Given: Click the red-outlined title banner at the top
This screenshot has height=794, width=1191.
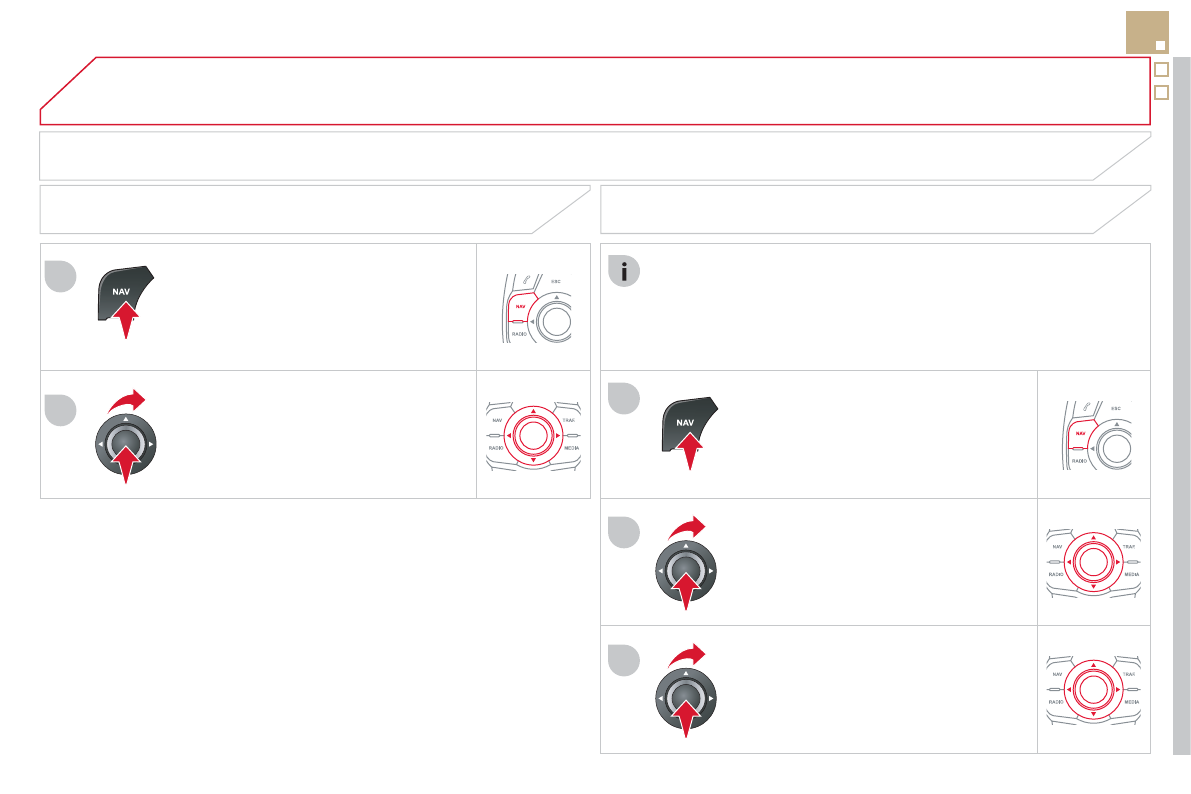Looking at the screenshot, I should point(594,91).
